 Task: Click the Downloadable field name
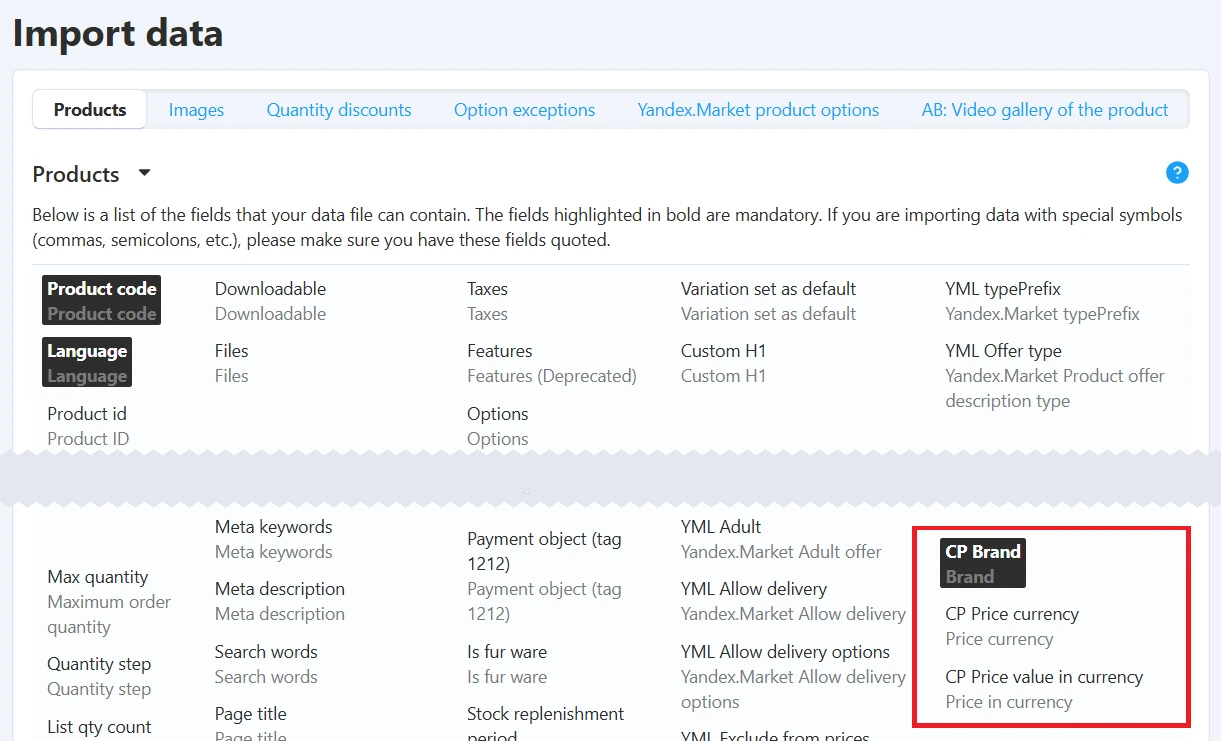coord(270,289)
